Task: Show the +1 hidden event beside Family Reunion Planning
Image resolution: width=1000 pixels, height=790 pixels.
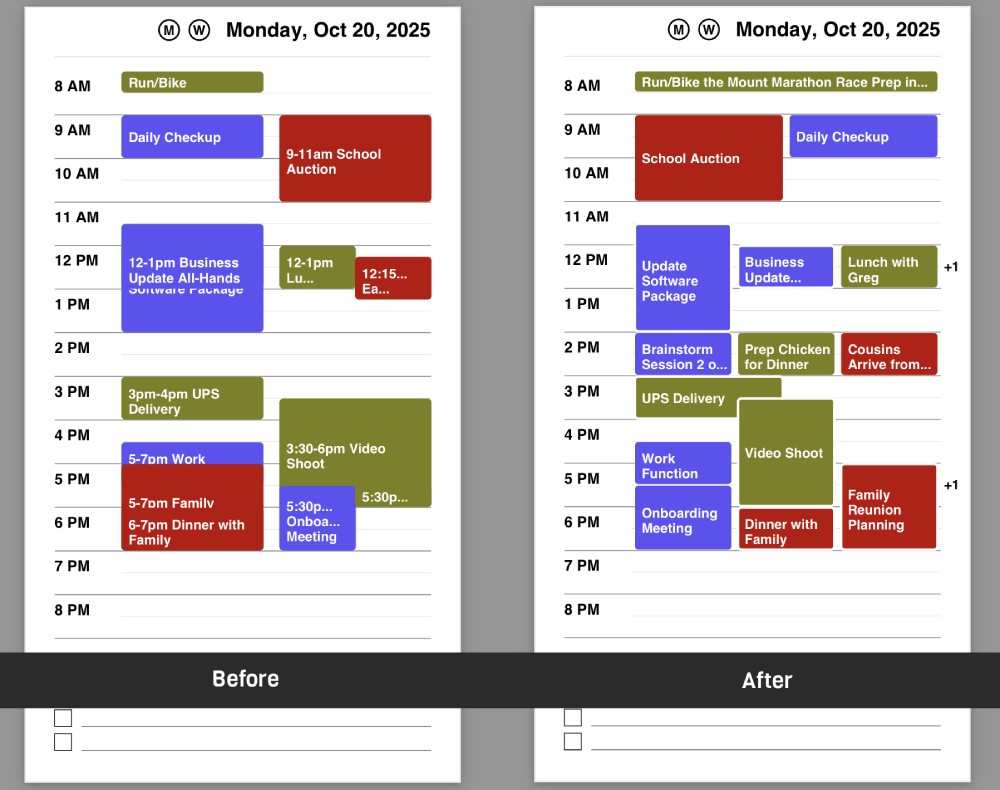Action: pos(951,486)
